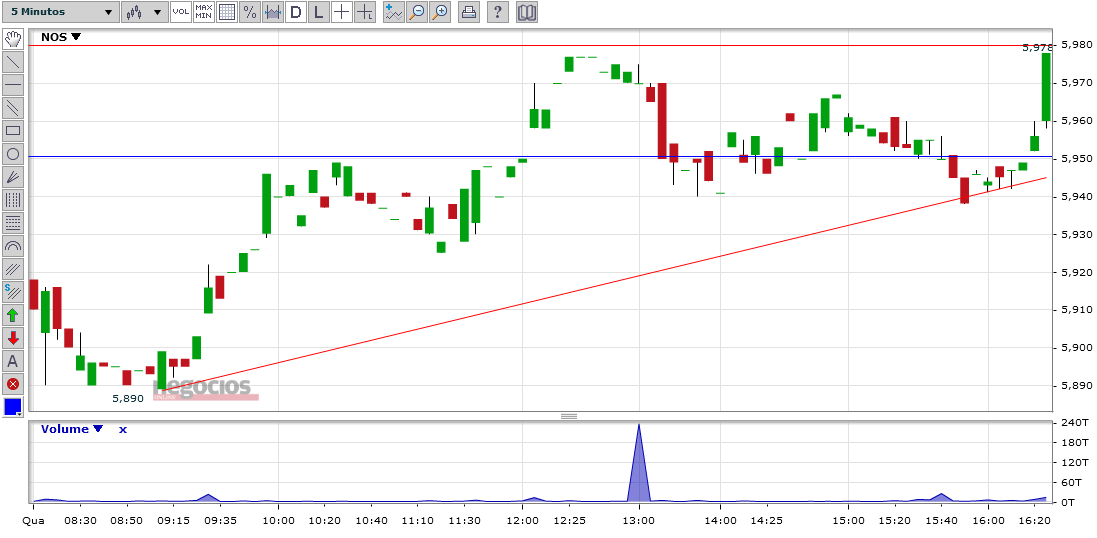Toggle the VOL volume display button

[x=181, y=12]
